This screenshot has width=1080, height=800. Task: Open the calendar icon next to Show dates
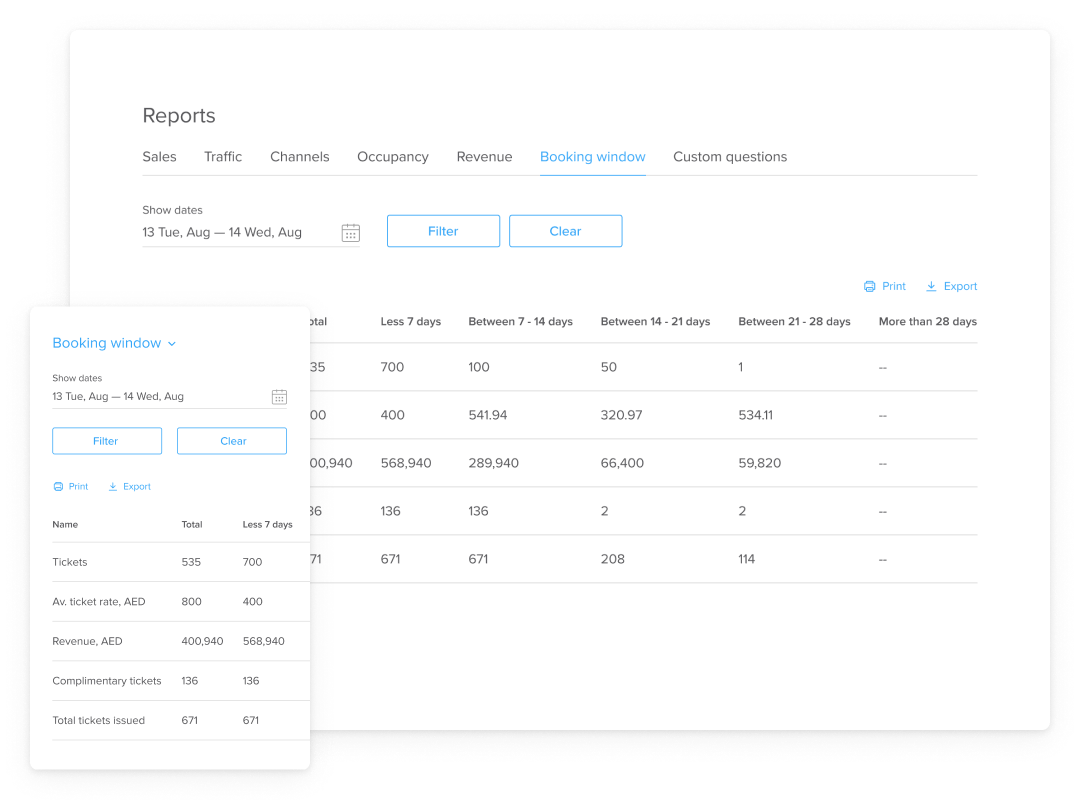[x=350, y=232]
